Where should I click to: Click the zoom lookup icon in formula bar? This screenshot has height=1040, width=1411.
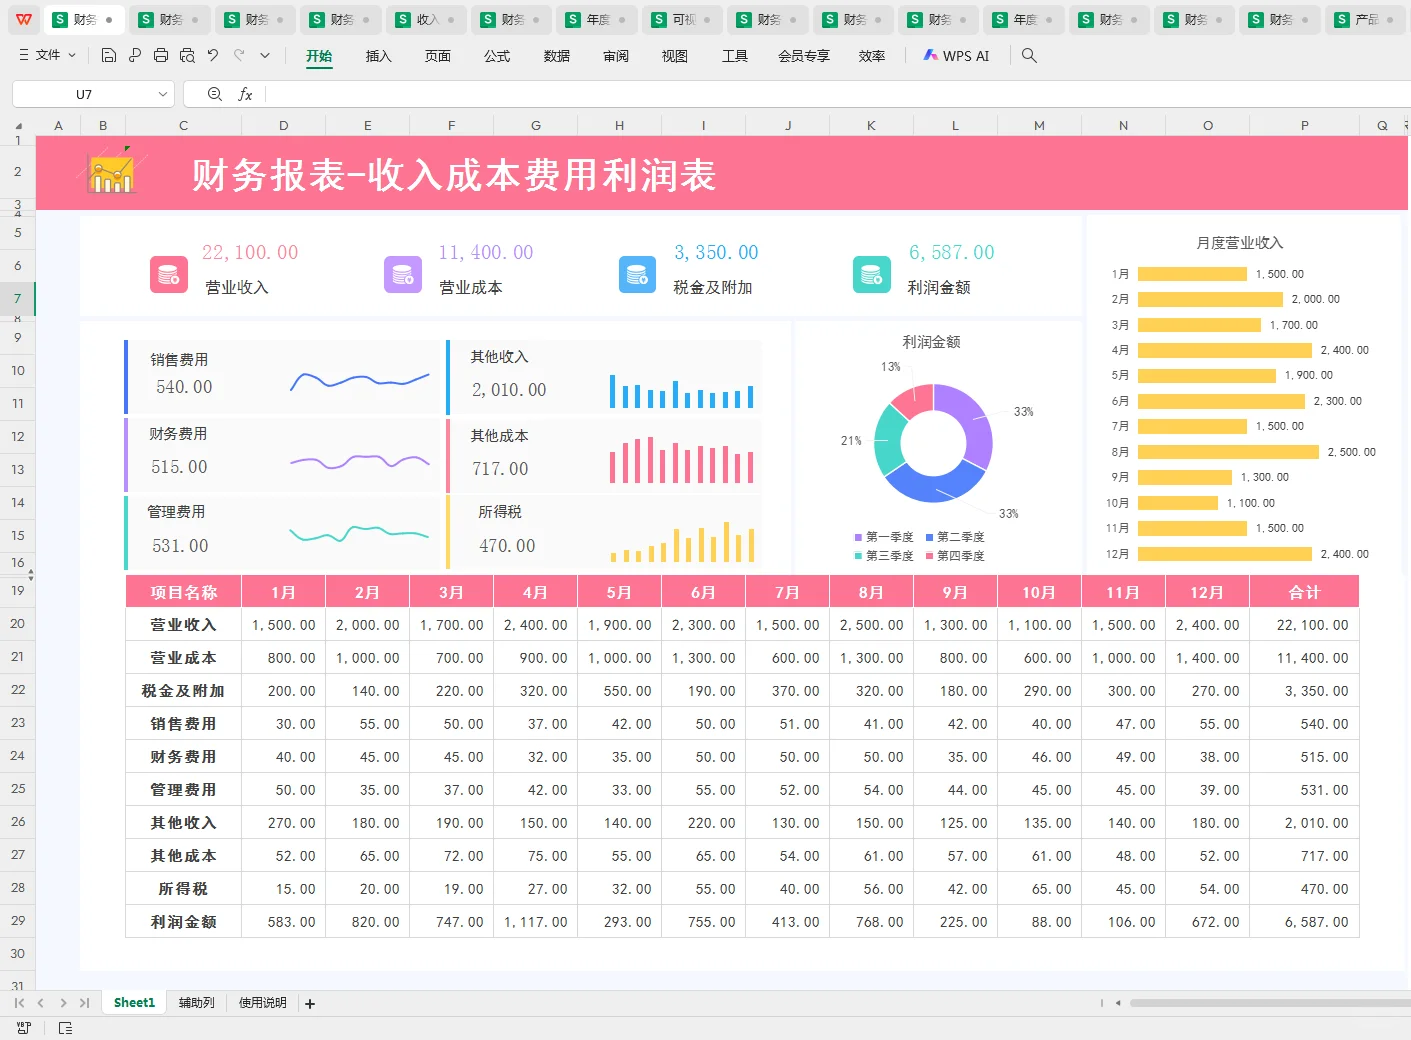(214, 94)
